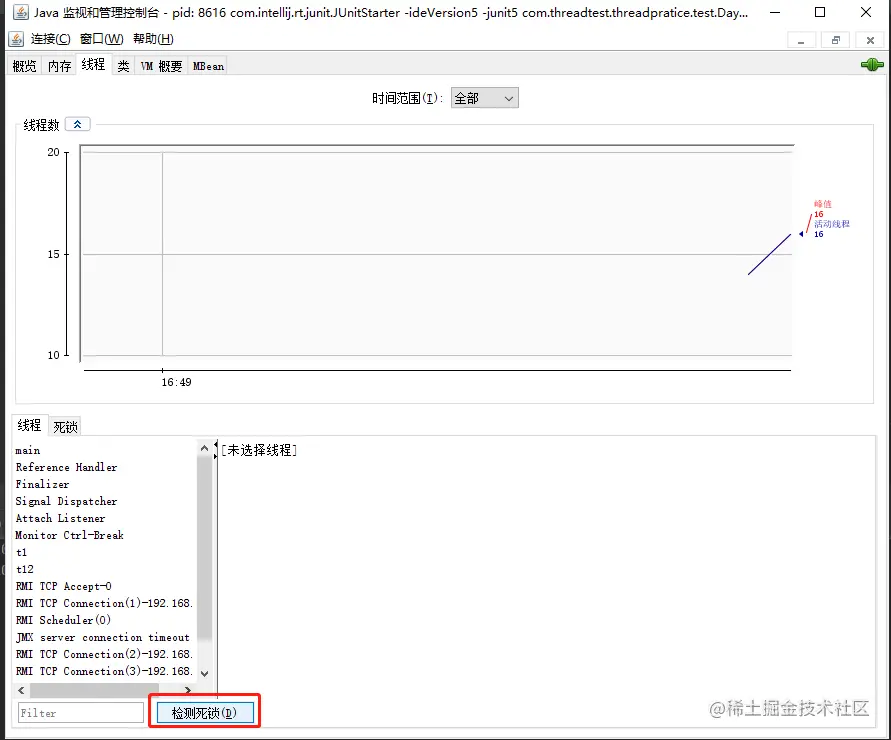Click the 检测死锁(D) button

pyautogui.click(x=205, y=713)
